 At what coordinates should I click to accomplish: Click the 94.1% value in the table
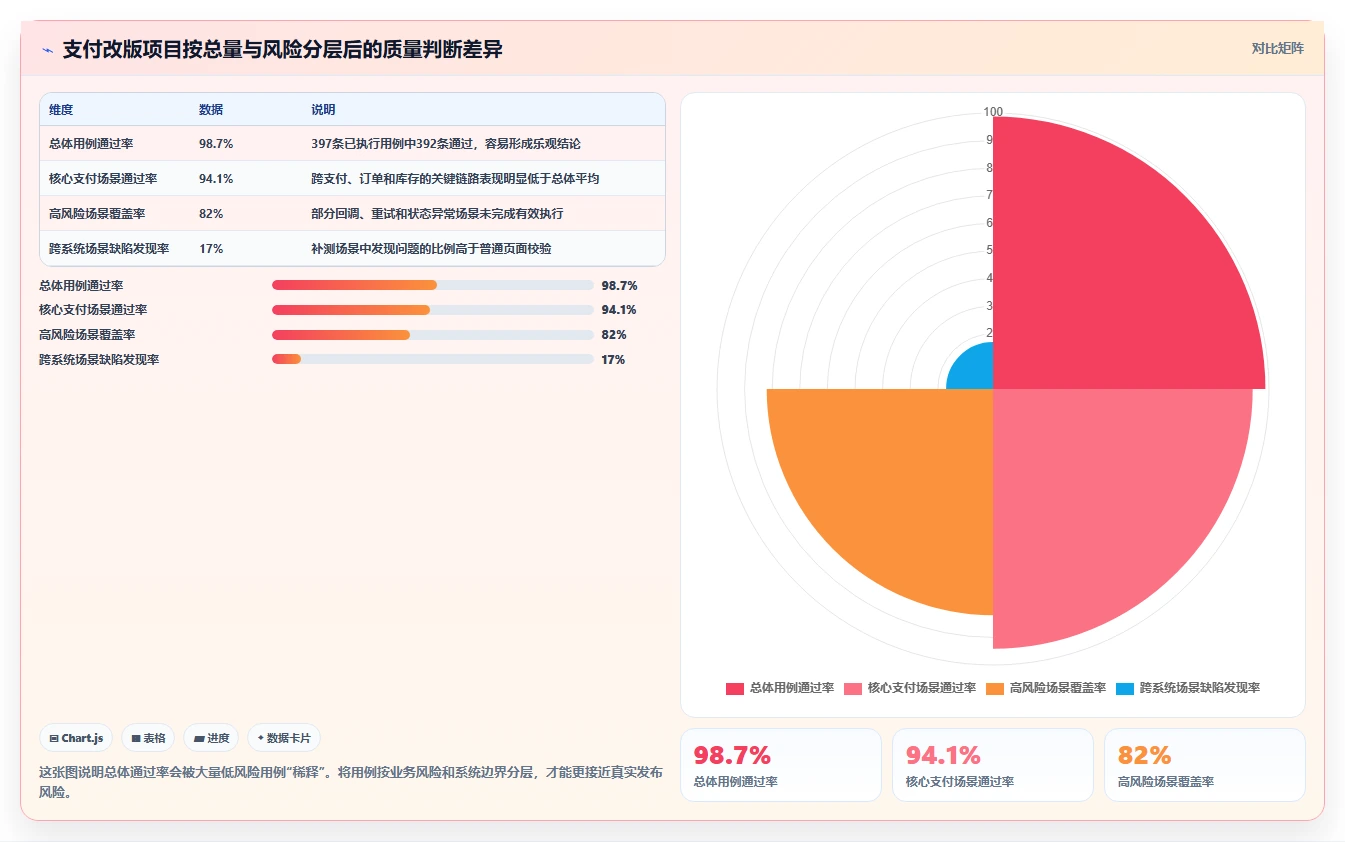(216, 178)
